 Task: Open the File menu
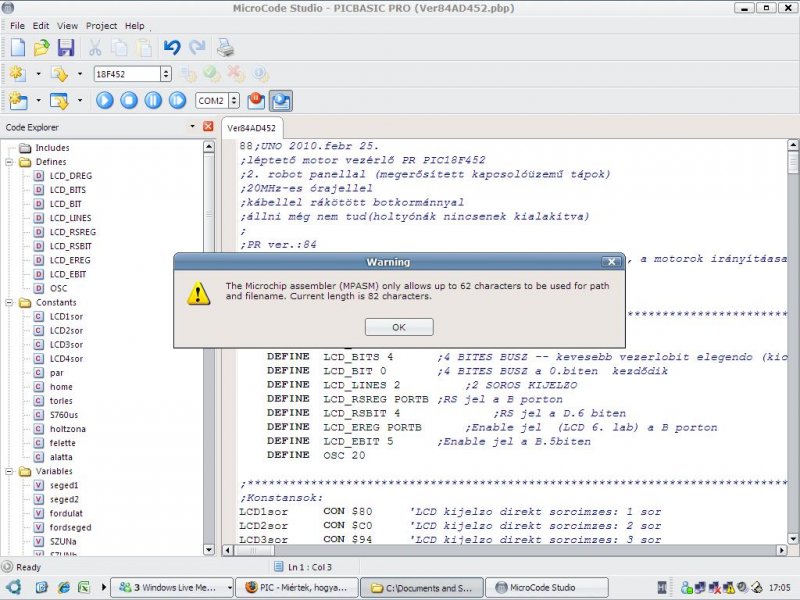tap(17, 26)
